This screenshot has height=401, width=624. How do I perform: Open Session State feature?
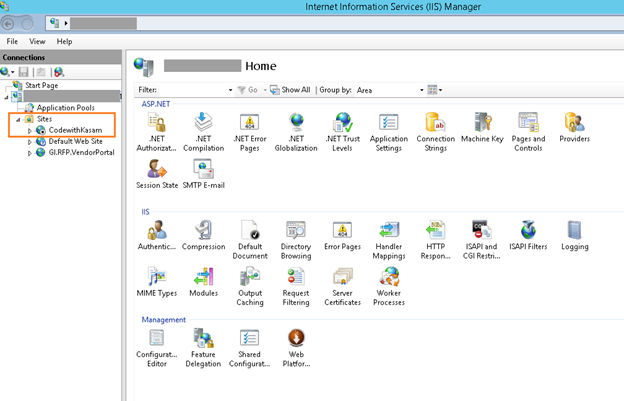(157, 174)
